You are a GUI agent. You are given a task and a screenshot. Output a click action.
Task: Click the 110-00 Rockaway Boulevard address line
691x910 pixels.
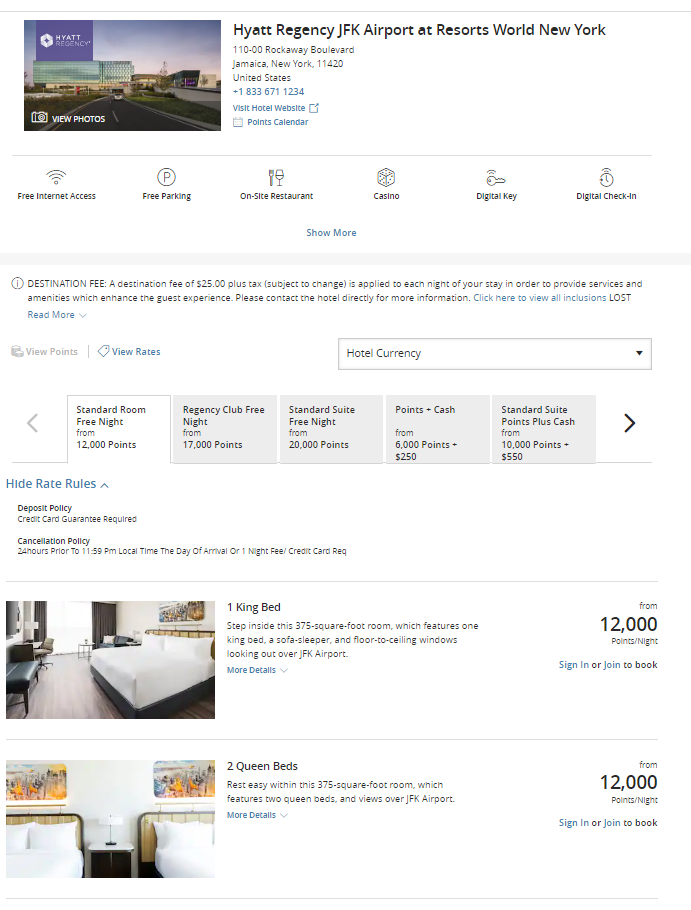(x=294, y=50)
